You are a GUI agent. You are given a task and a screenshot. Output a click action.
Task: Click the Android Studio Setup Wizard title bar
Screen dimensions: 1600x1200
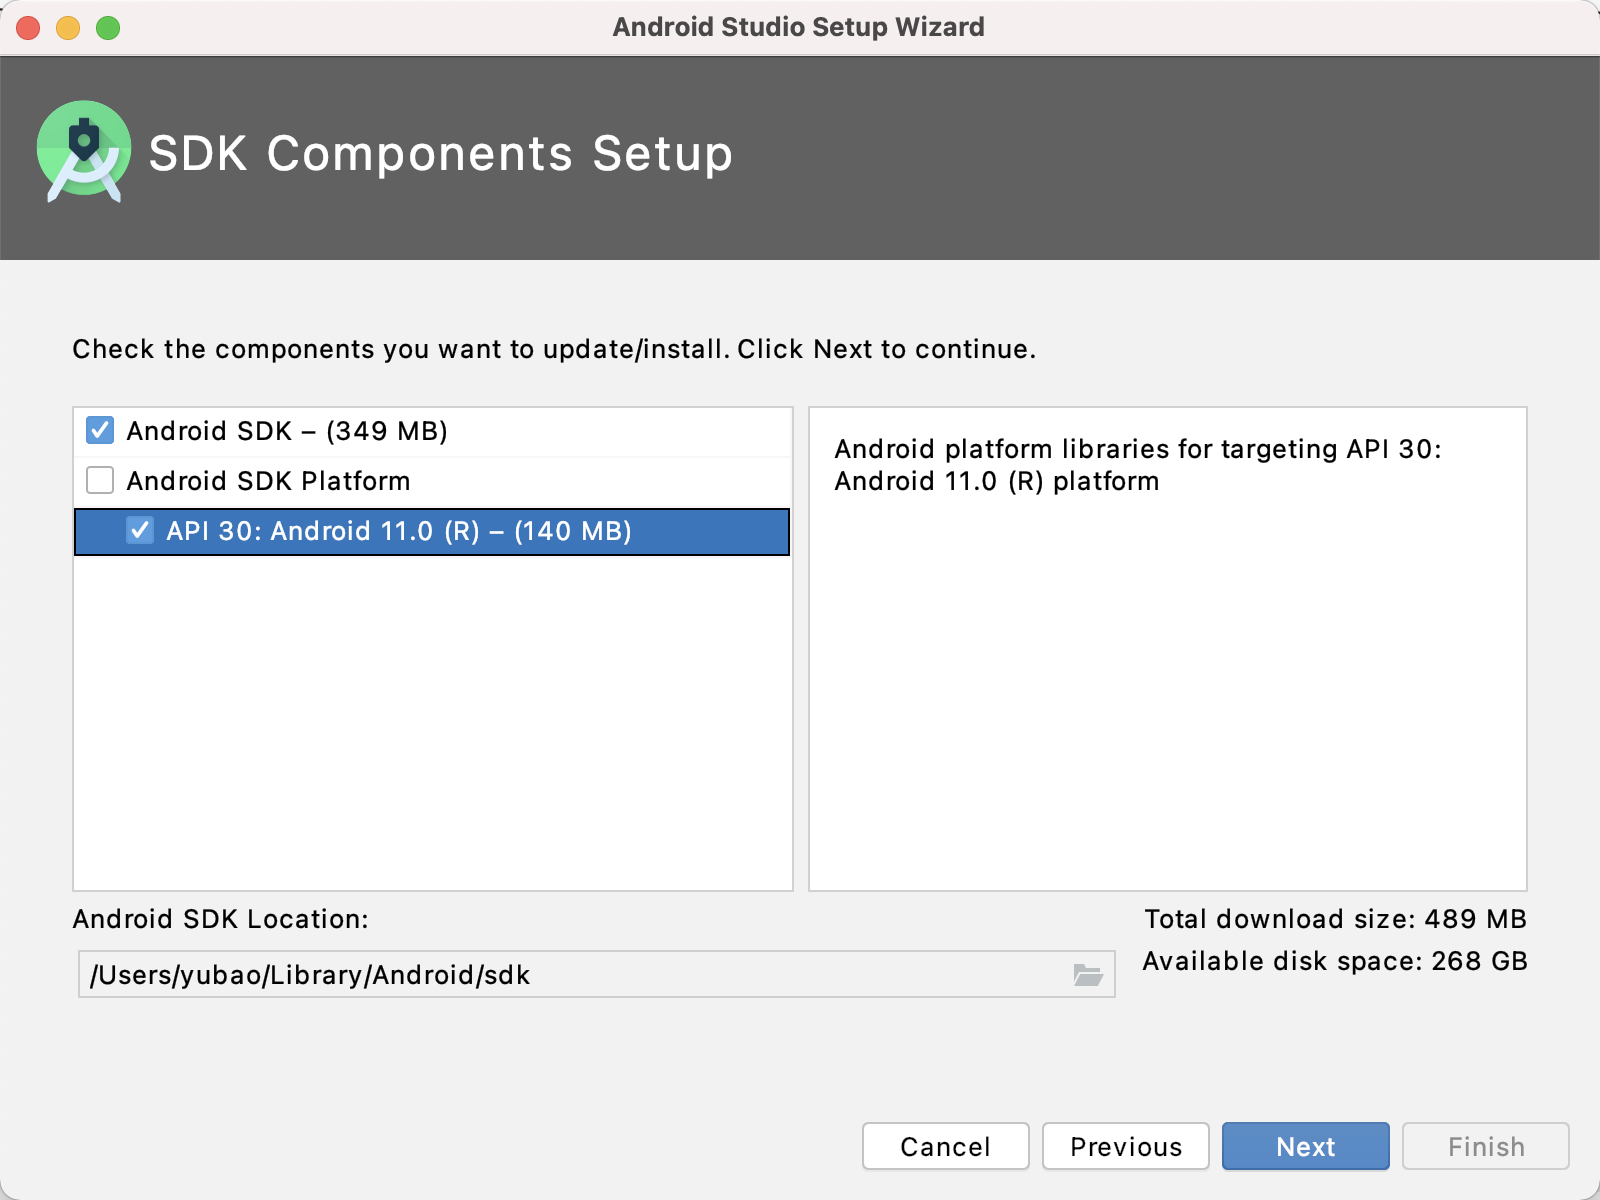coord(798,27)
